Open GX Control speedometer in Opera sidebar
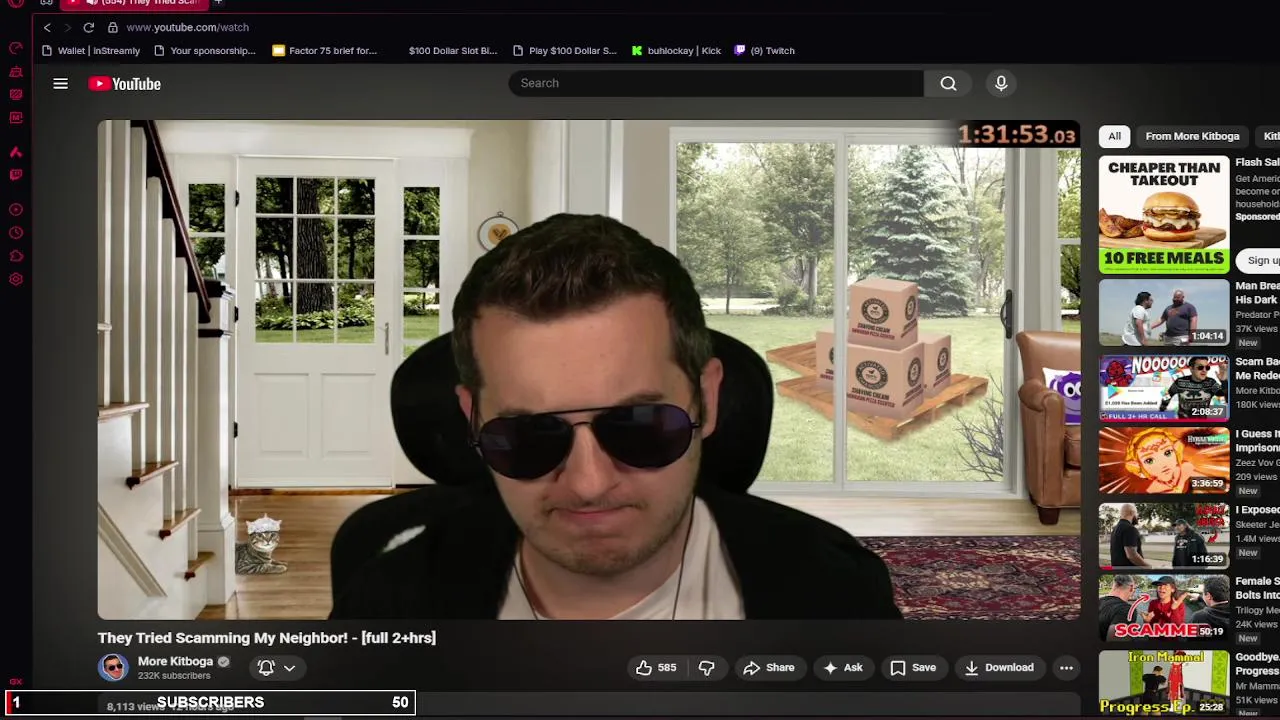The width and height of the screenshot is (1280, 720). (x=16, y=48)
